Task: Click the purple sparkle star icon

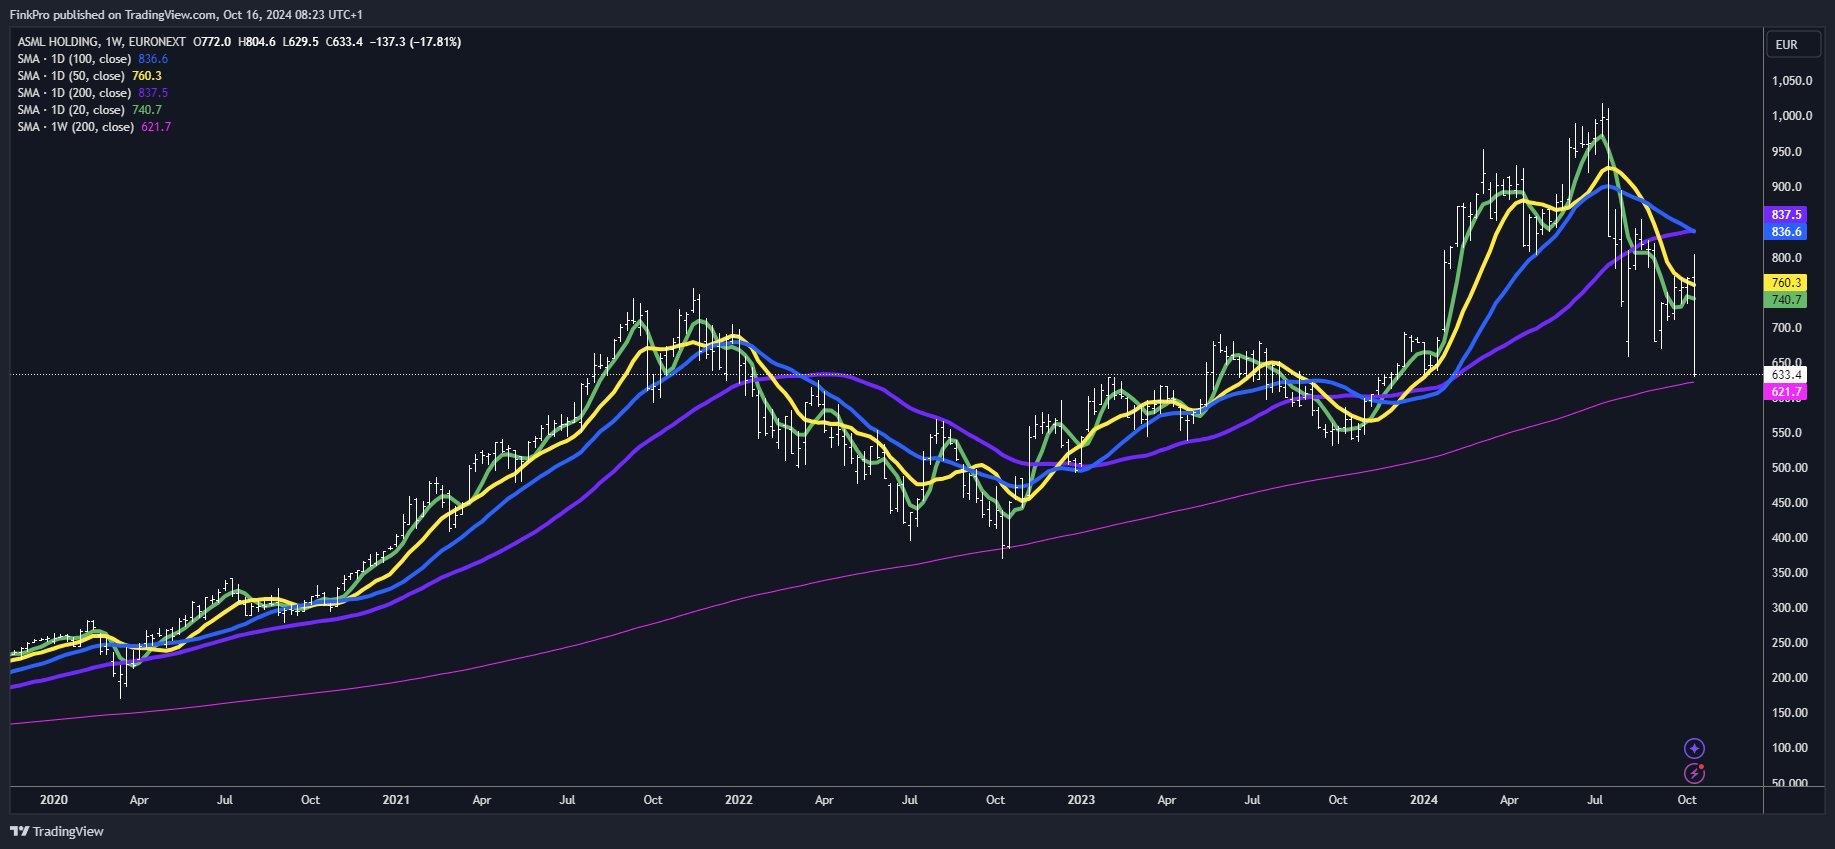Action: pyautogui.click(x=1694, y=748)
